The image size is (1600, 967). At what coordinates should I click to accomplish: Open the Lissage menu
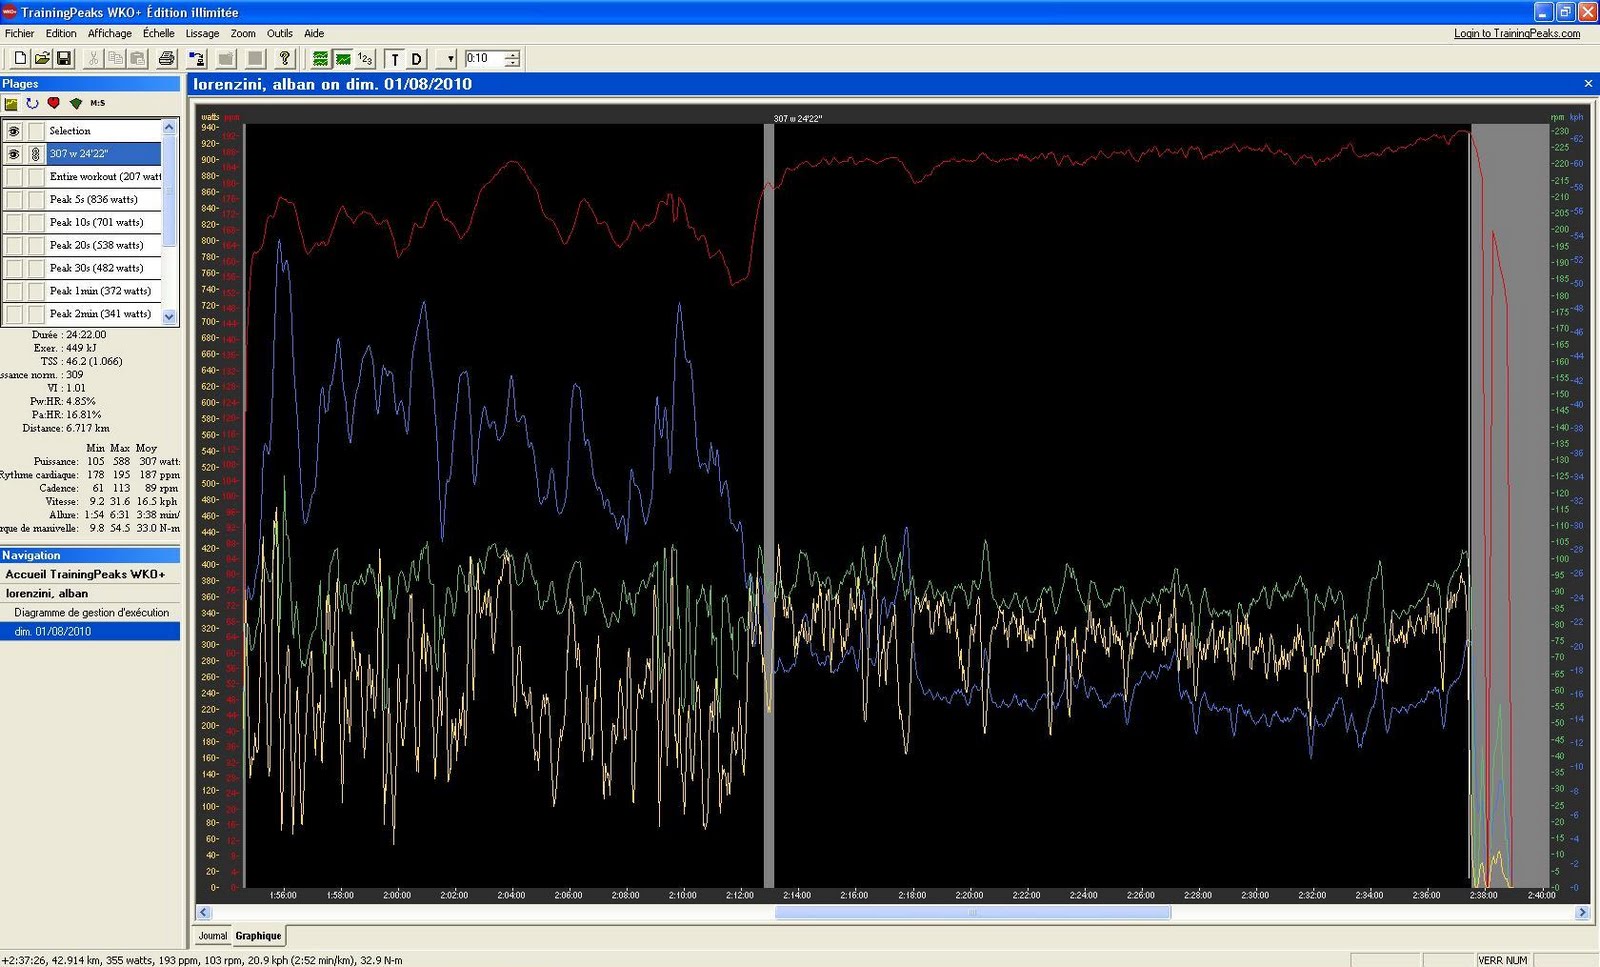click(202, 33)
